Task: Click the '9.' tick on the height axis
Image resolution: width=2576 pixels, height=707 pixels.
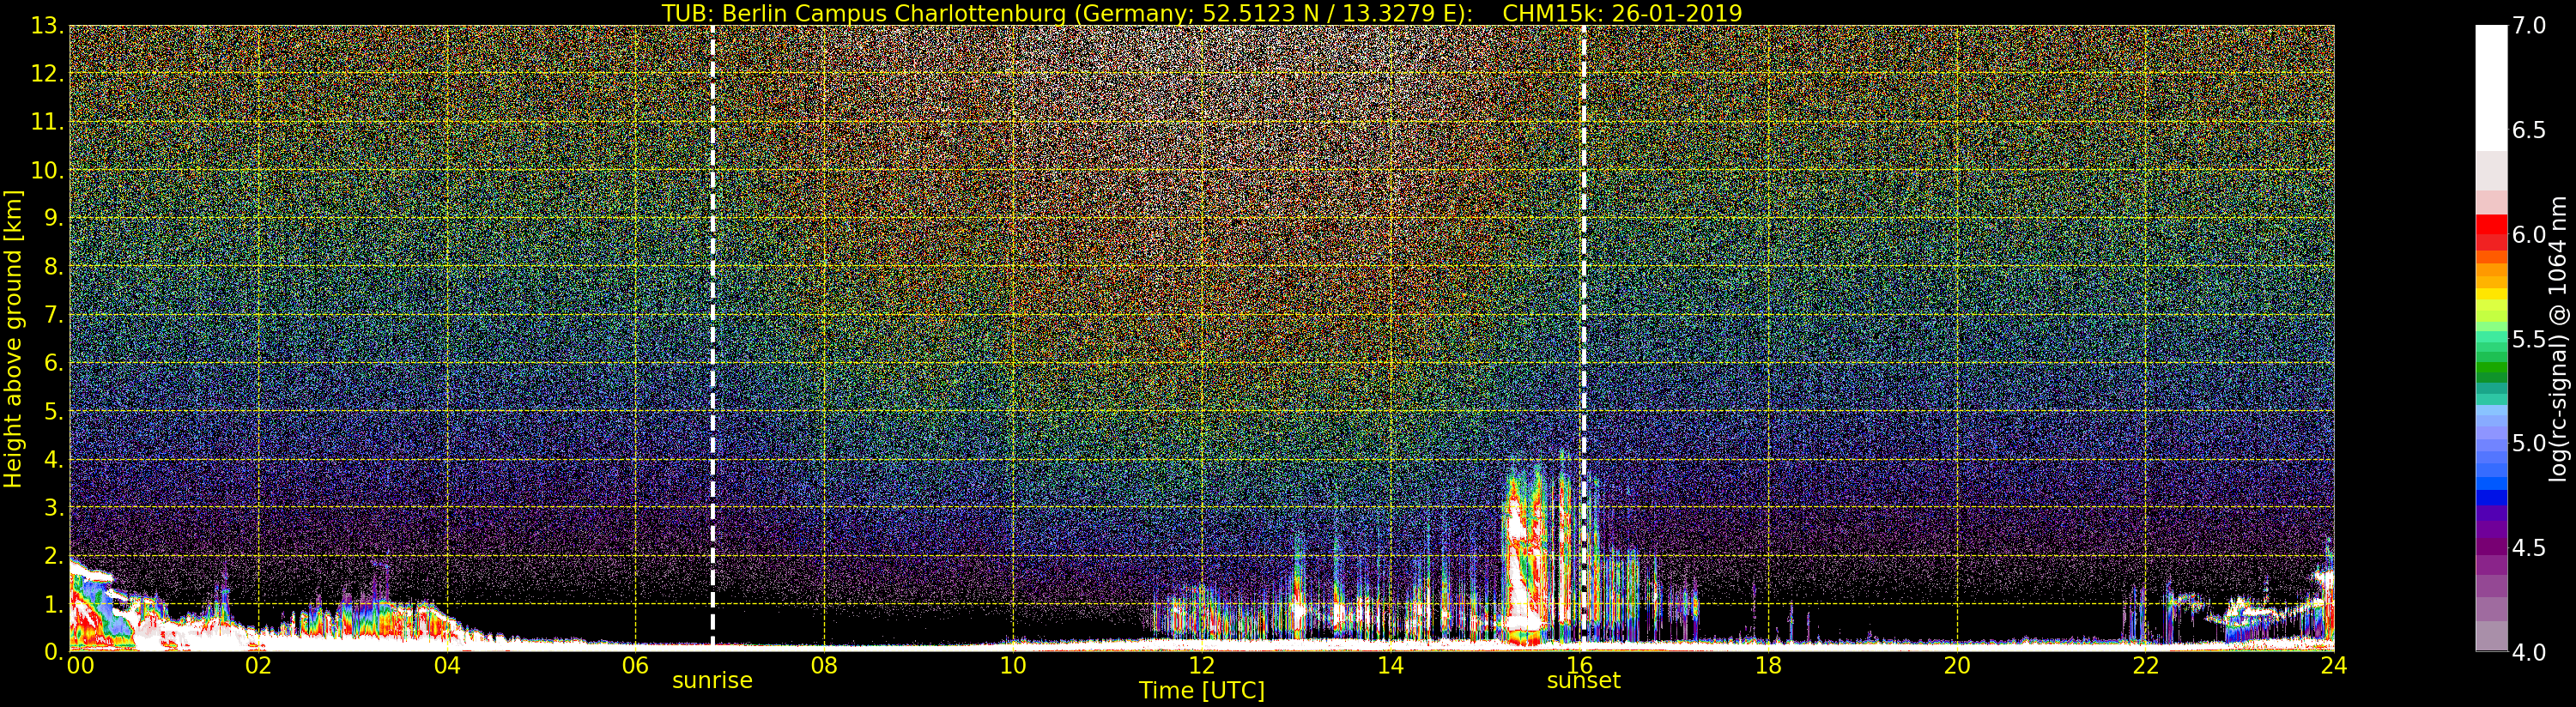Action: click(x=53, y=218)
